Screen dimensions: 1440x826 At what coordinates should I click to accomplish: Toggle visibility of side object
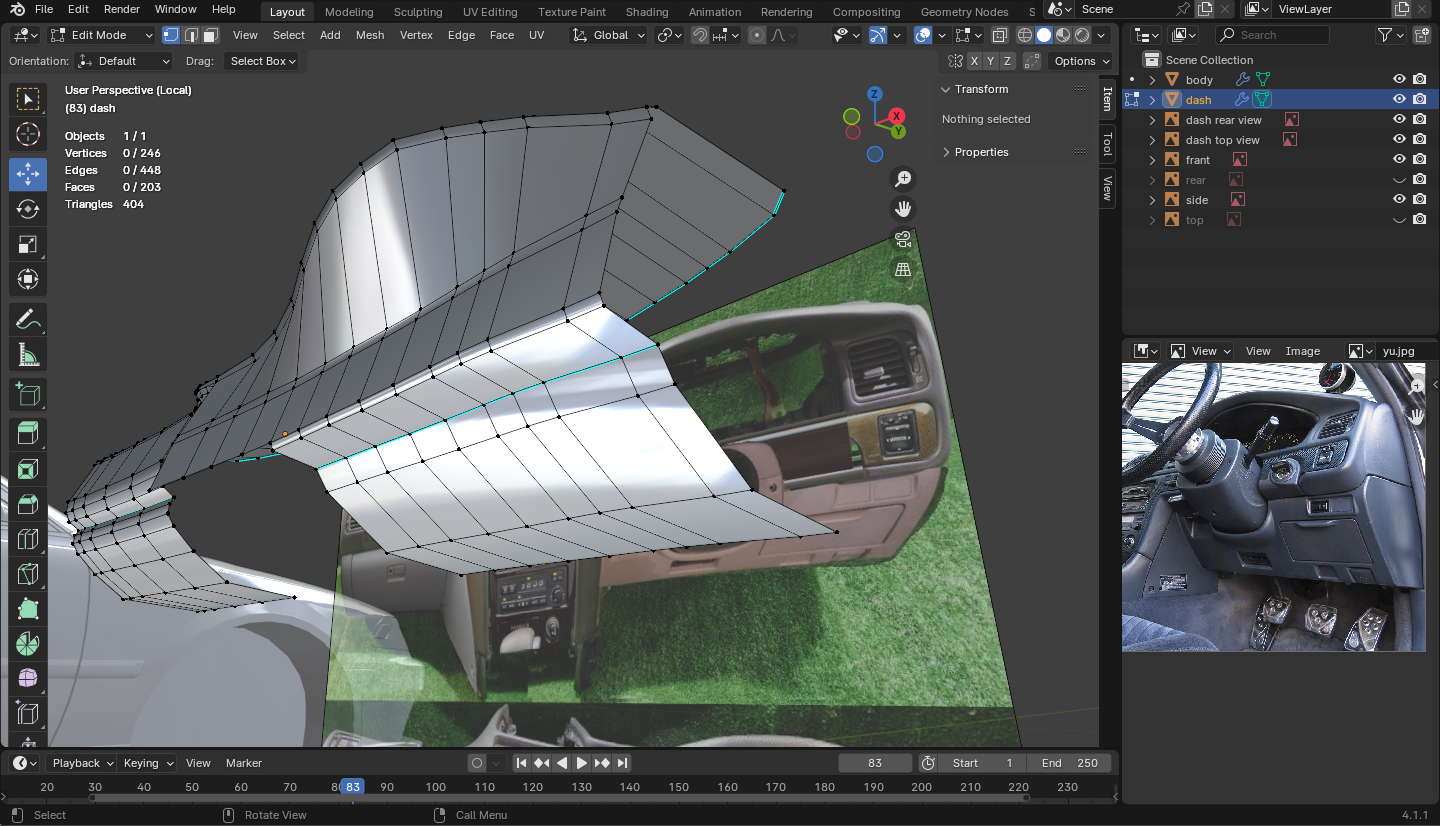click(x=1399, y=200)
